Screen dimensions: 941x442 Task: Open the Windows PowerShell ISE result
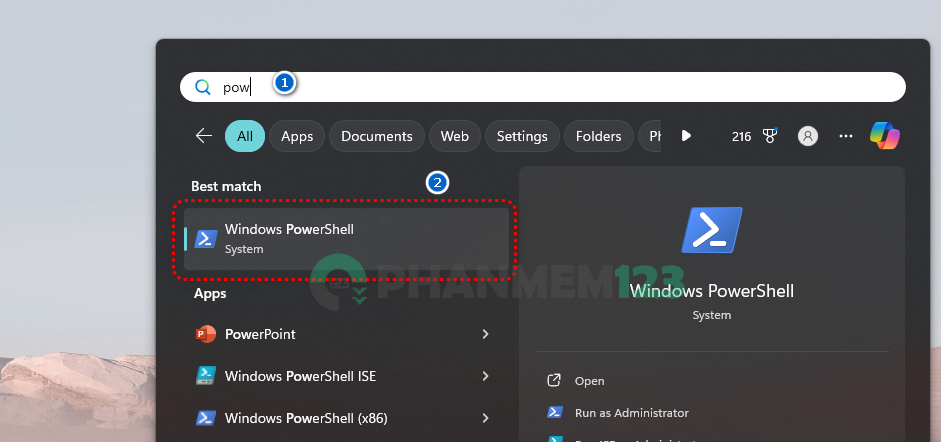338,376
